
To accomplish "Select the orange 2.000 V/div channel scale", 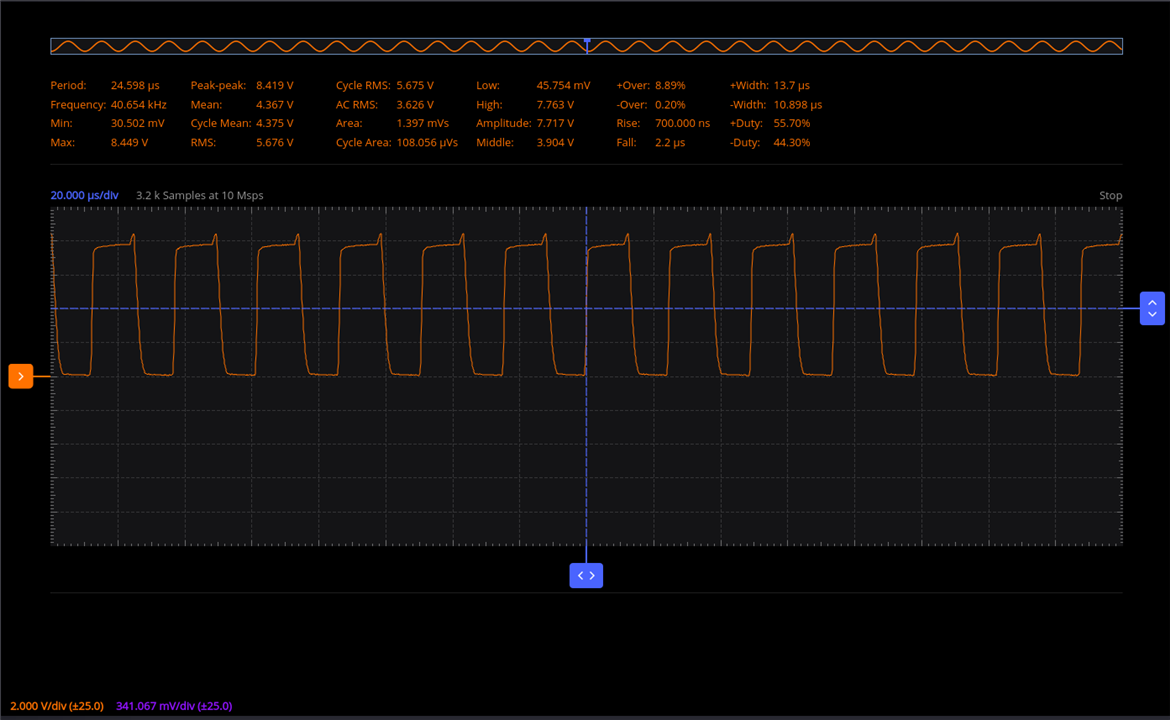I will tap(55, 706).
